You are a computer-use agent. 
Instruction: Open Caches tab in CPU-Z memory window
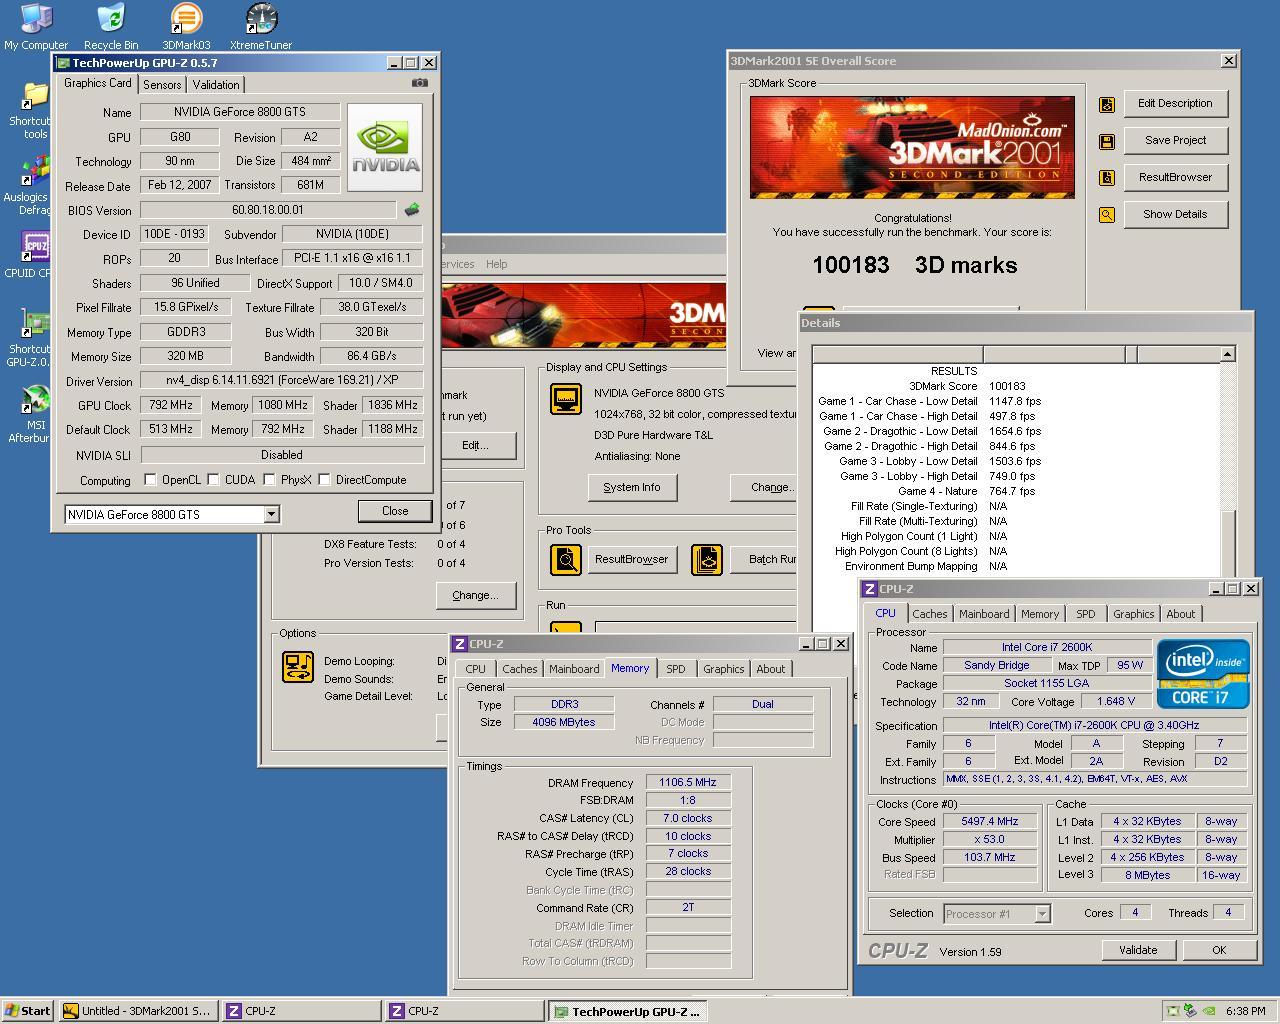click(x=519, y=669)
